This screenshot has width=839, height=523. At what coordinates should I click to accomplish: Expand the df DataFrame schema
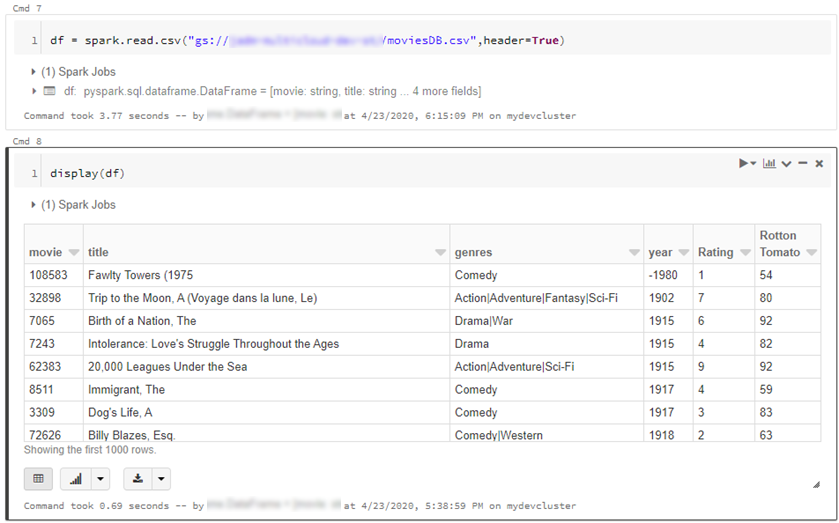33,91
